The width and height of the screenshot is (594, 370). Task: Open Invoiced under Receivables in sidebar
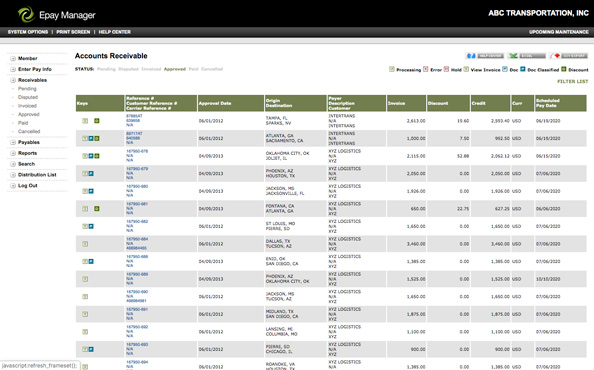(x=27, y=106)
